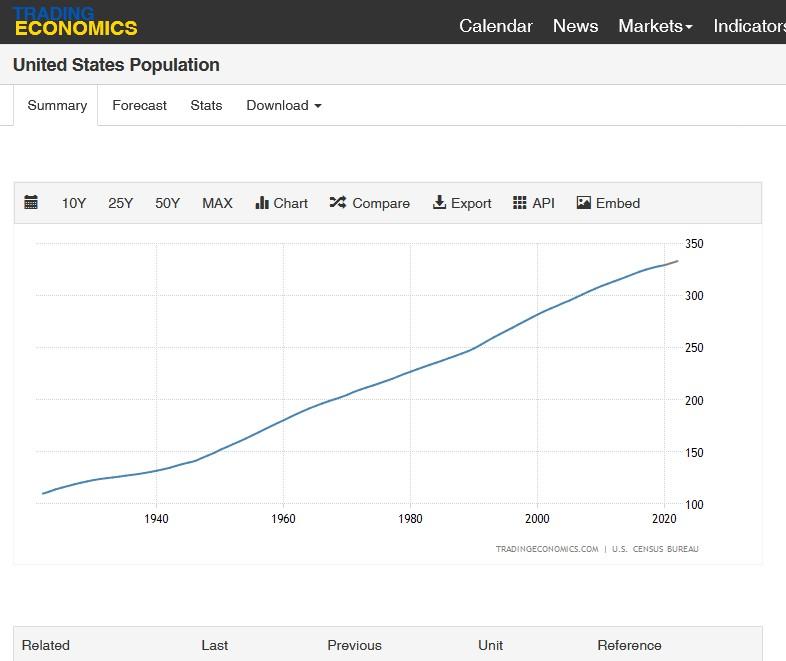Click the Compare shuffle icon
This screenshot has height=661, width=786.
click(337, 203)
